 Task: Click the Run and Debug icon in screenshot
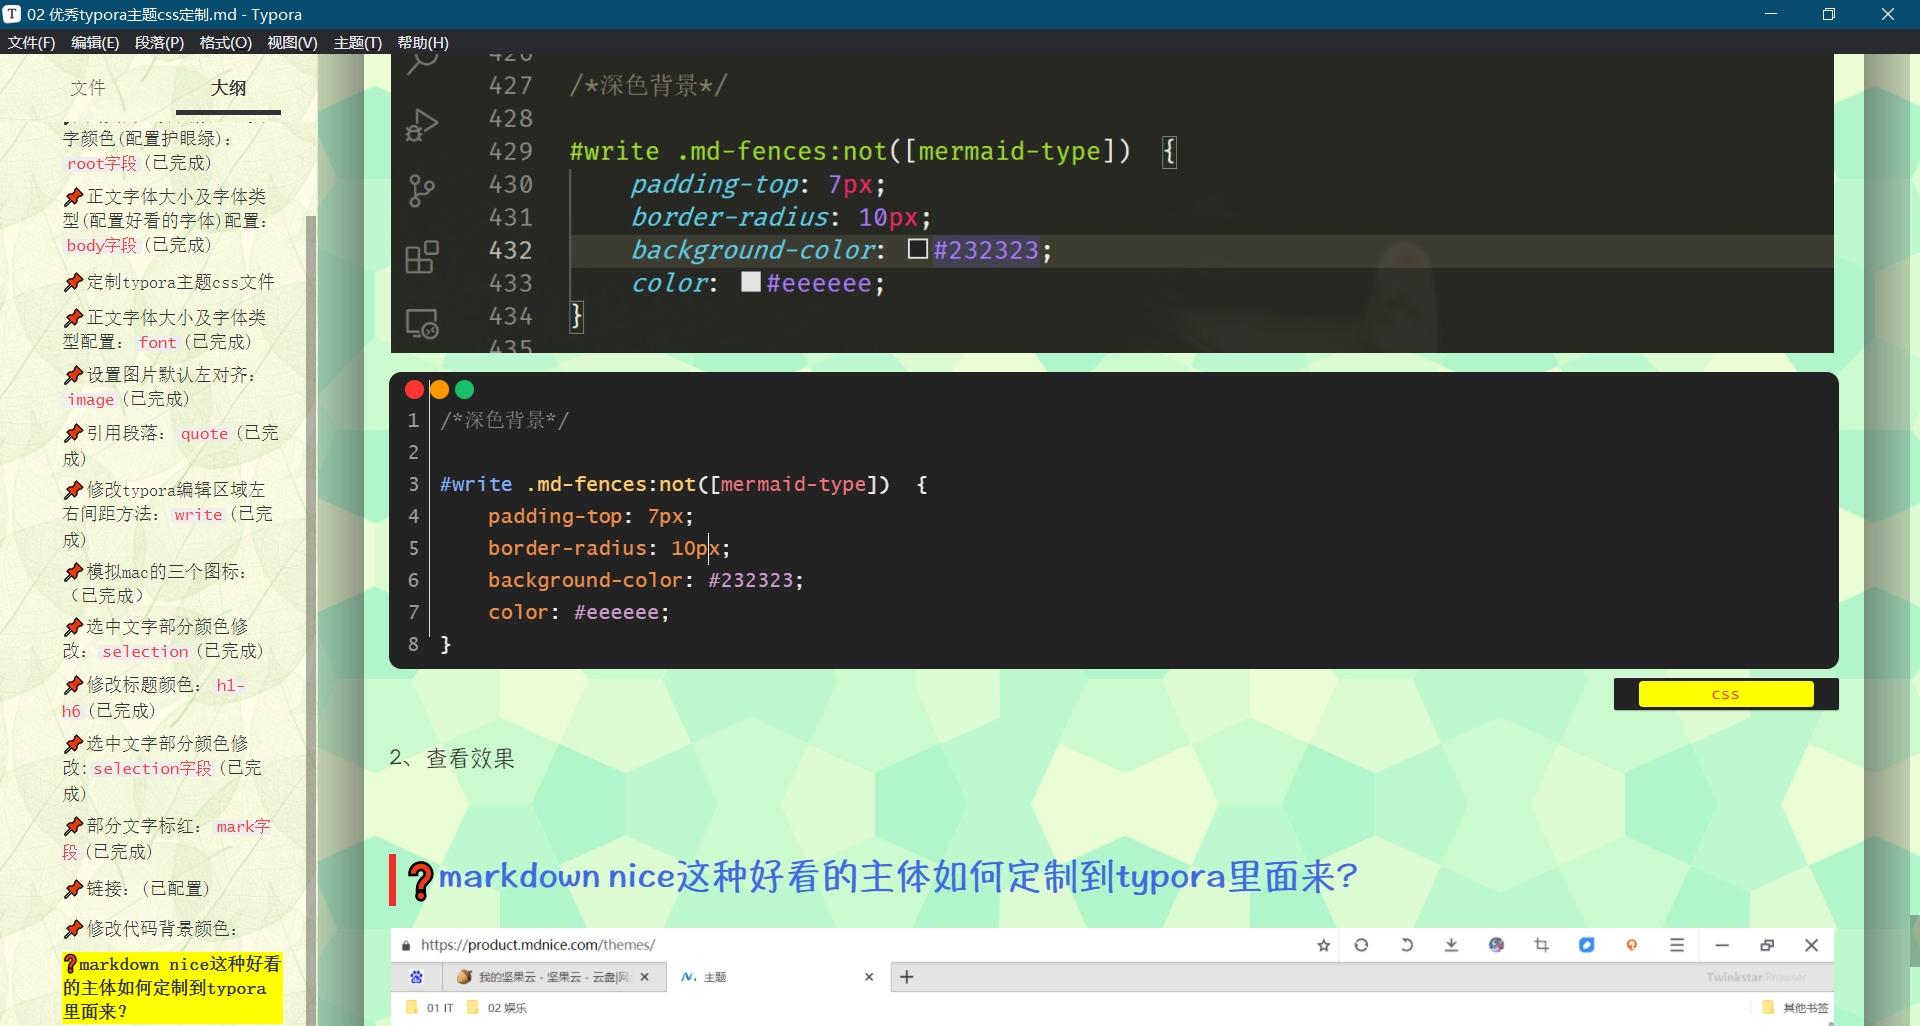click(421, 126)
